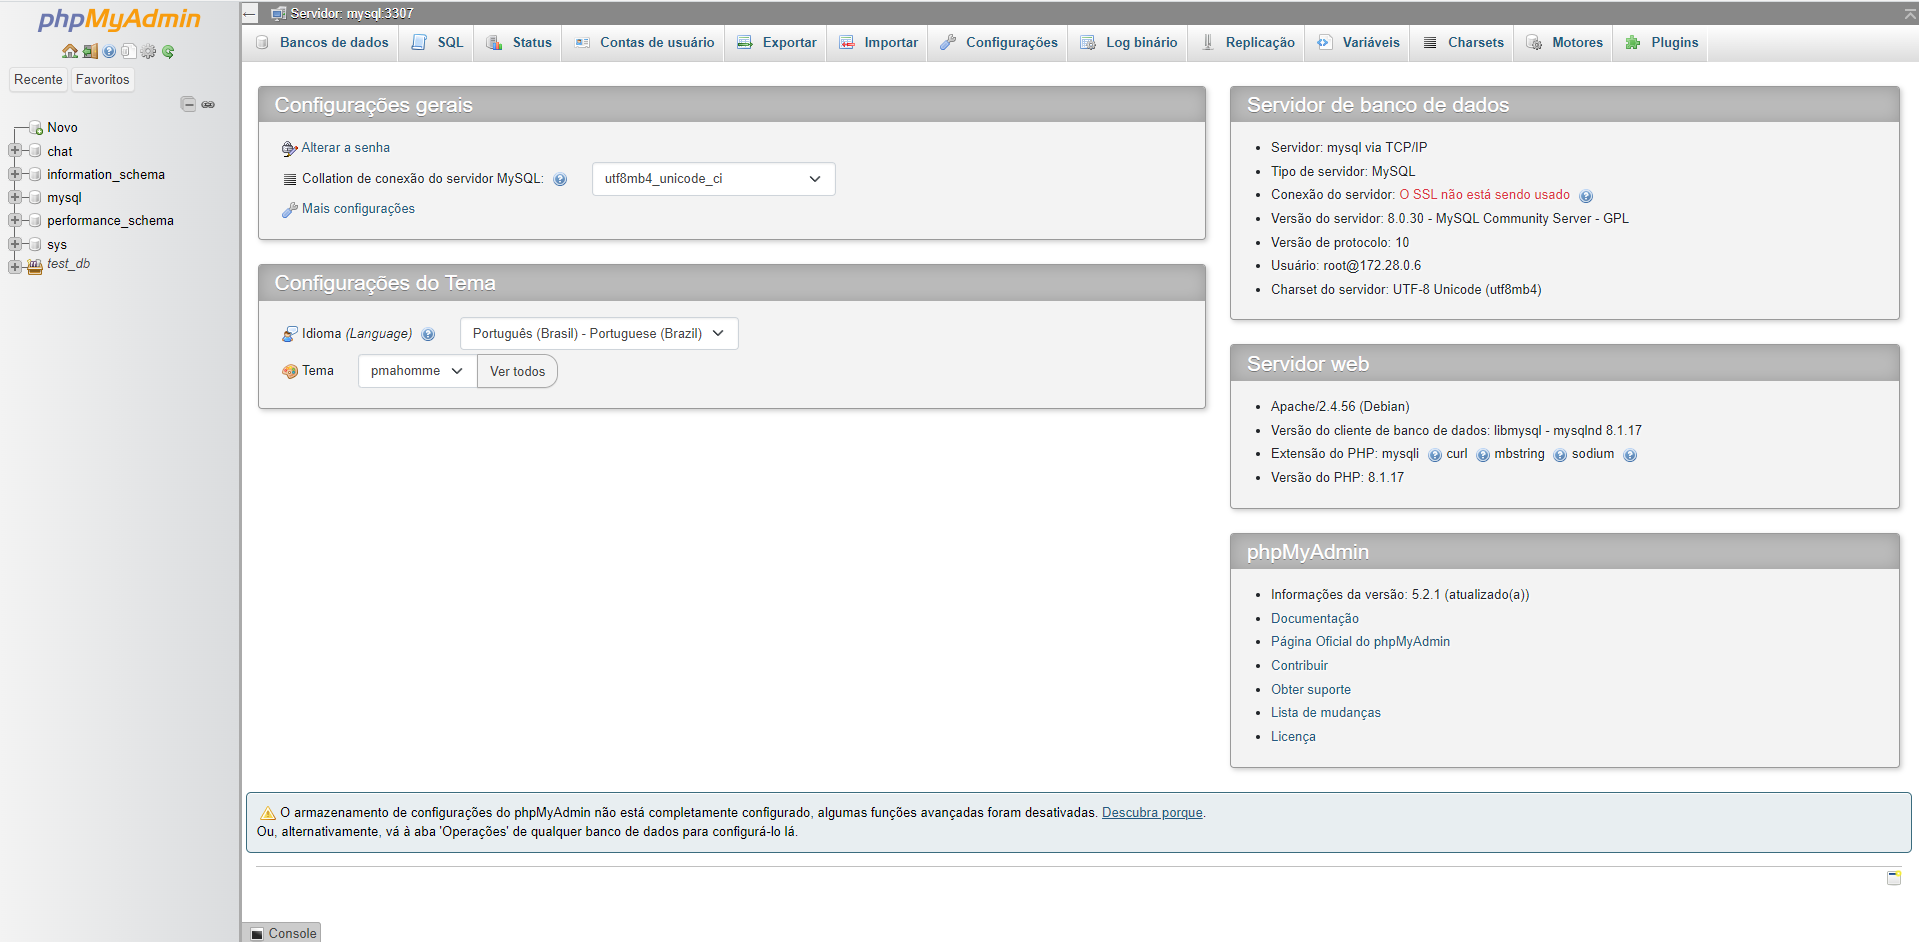Open the Variáveis tab
The image size is (1919, 942).
[1359, 43]
